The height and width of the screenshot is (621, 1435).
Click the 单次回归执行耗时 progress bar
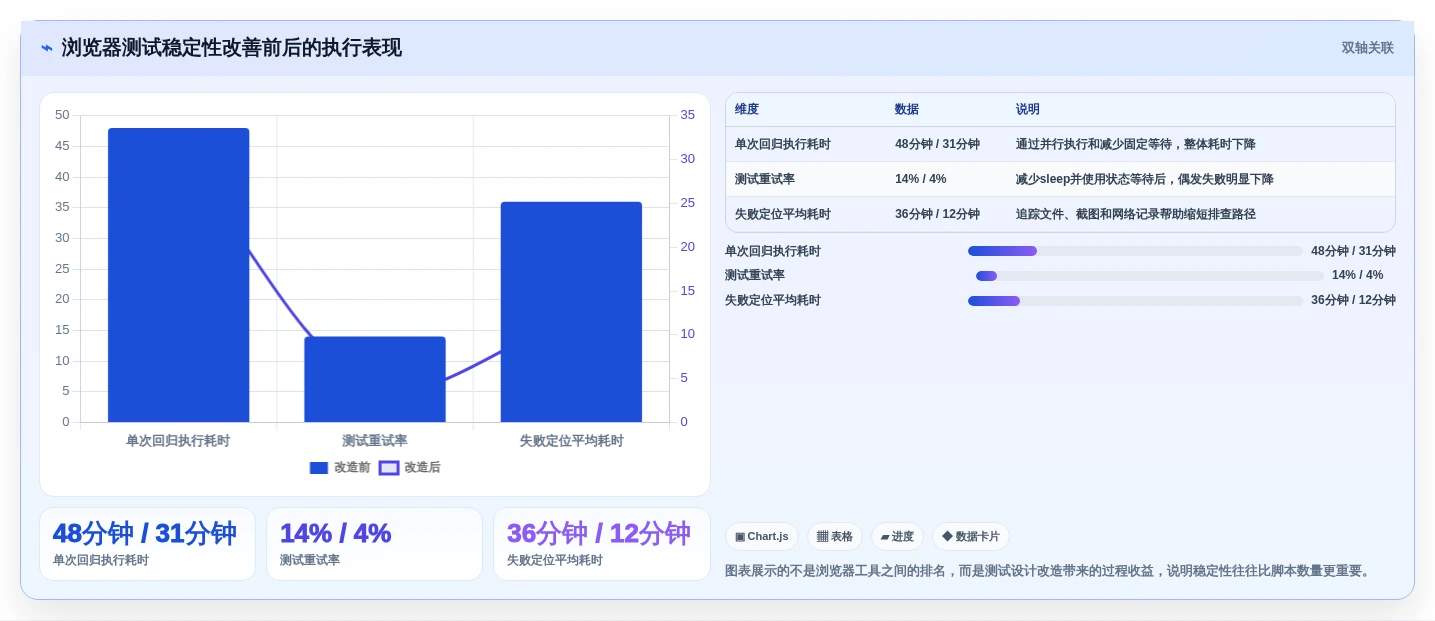click(1135, 251)
